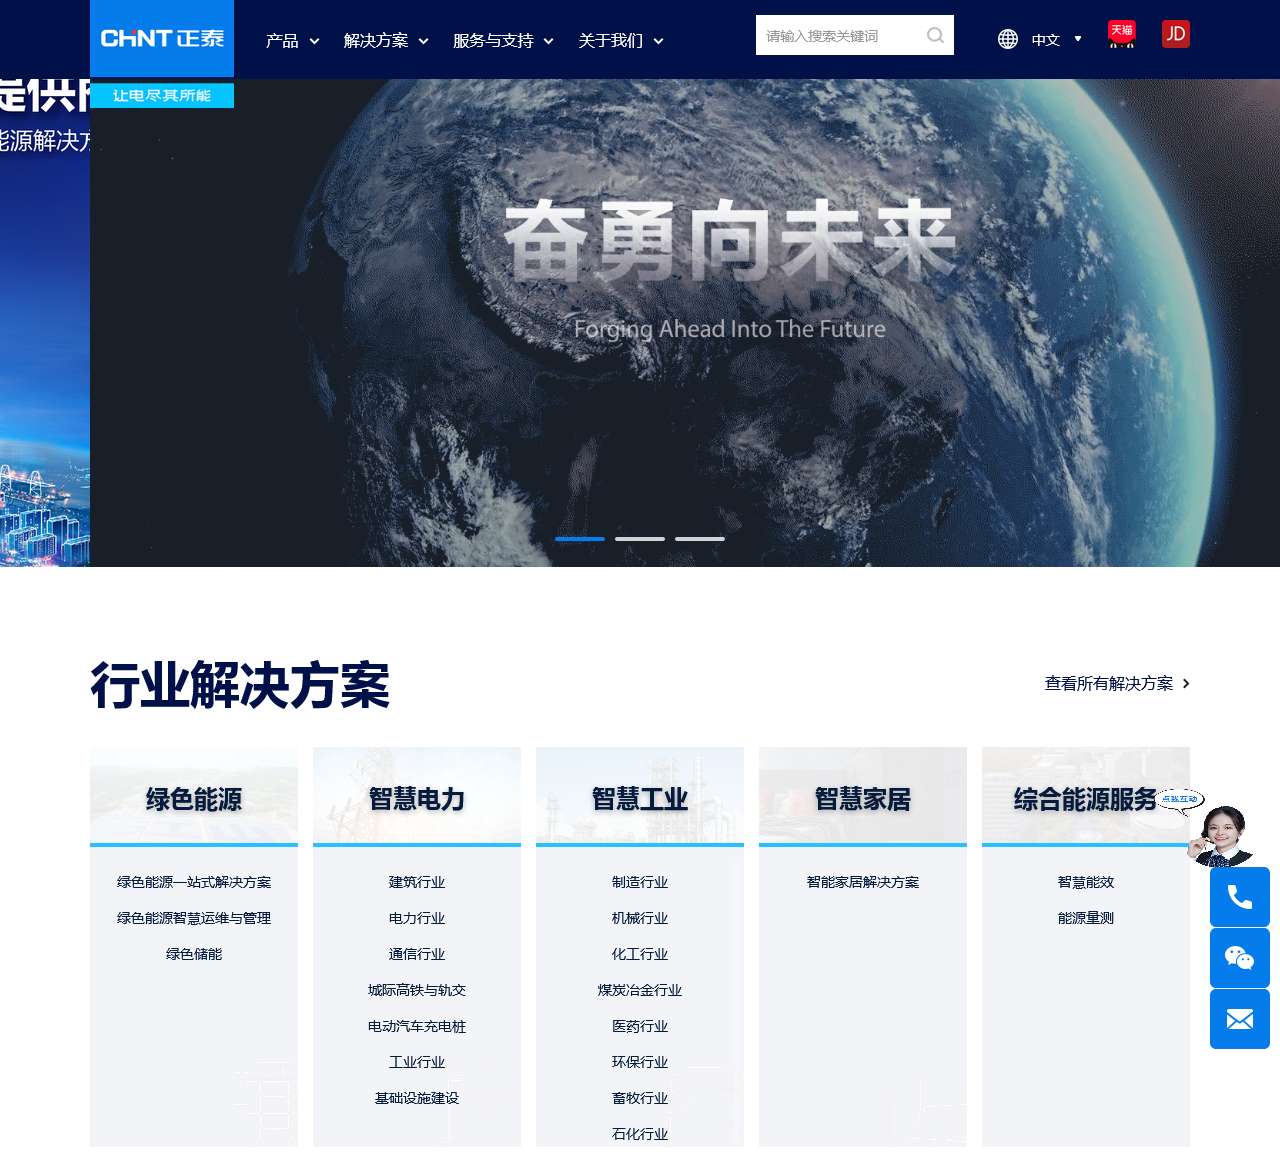Open the 工业行业 link
The image size is (1280, 1167).
tap(417, 1062)
